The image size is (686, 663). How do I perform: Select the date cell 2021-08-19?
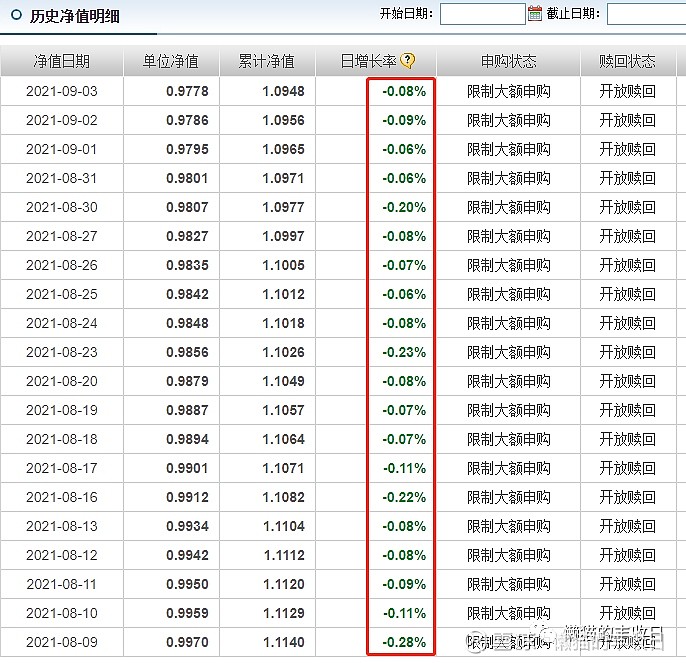tap(62, 410)
